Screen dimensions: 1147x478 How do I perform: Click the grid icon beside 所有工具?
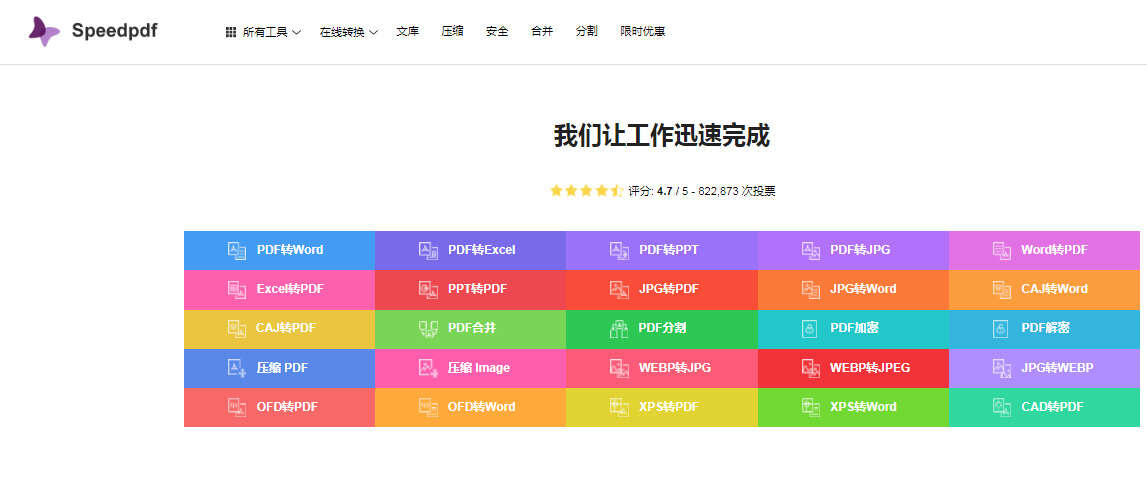tap(230, 32)
